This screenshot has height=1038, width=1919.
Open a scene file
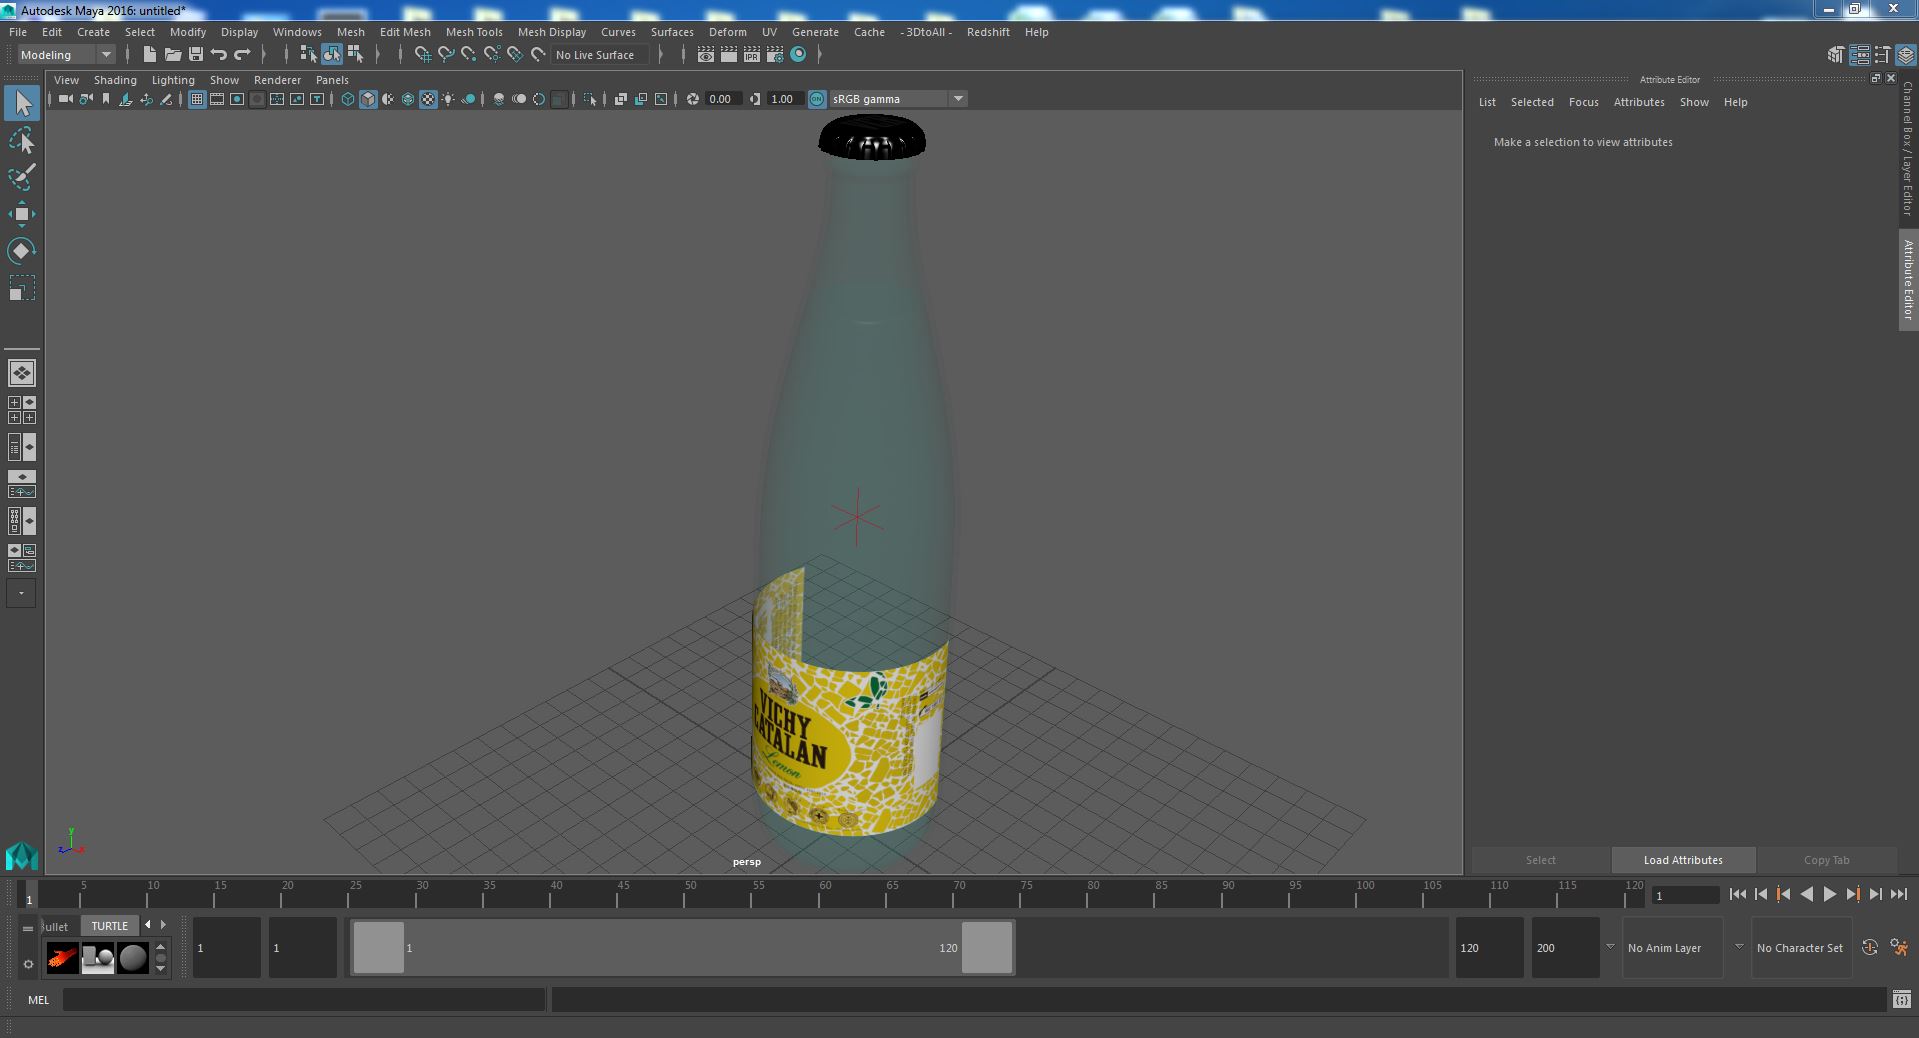[x=173, y=55]
